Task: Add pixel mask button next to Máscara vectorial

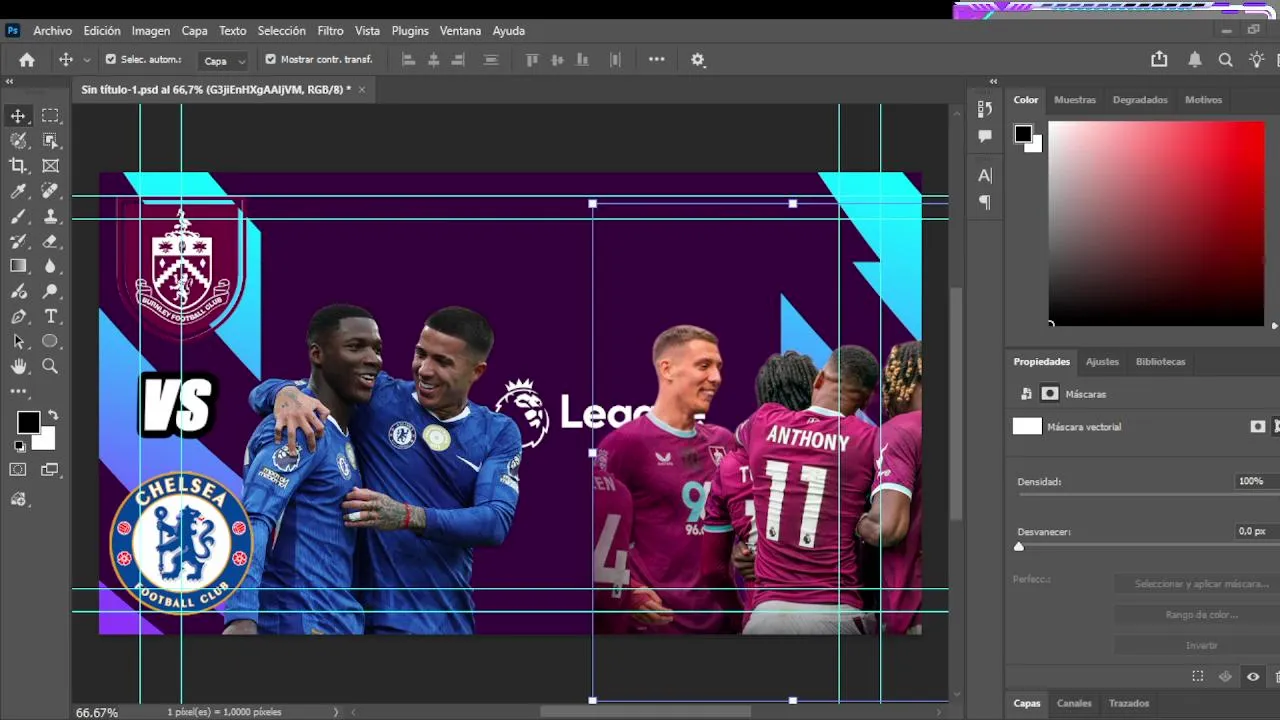Action: [x=1258, y=427]
